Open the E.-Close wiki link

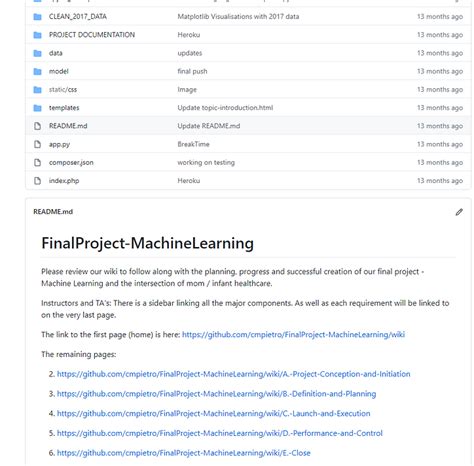[184, 453]
